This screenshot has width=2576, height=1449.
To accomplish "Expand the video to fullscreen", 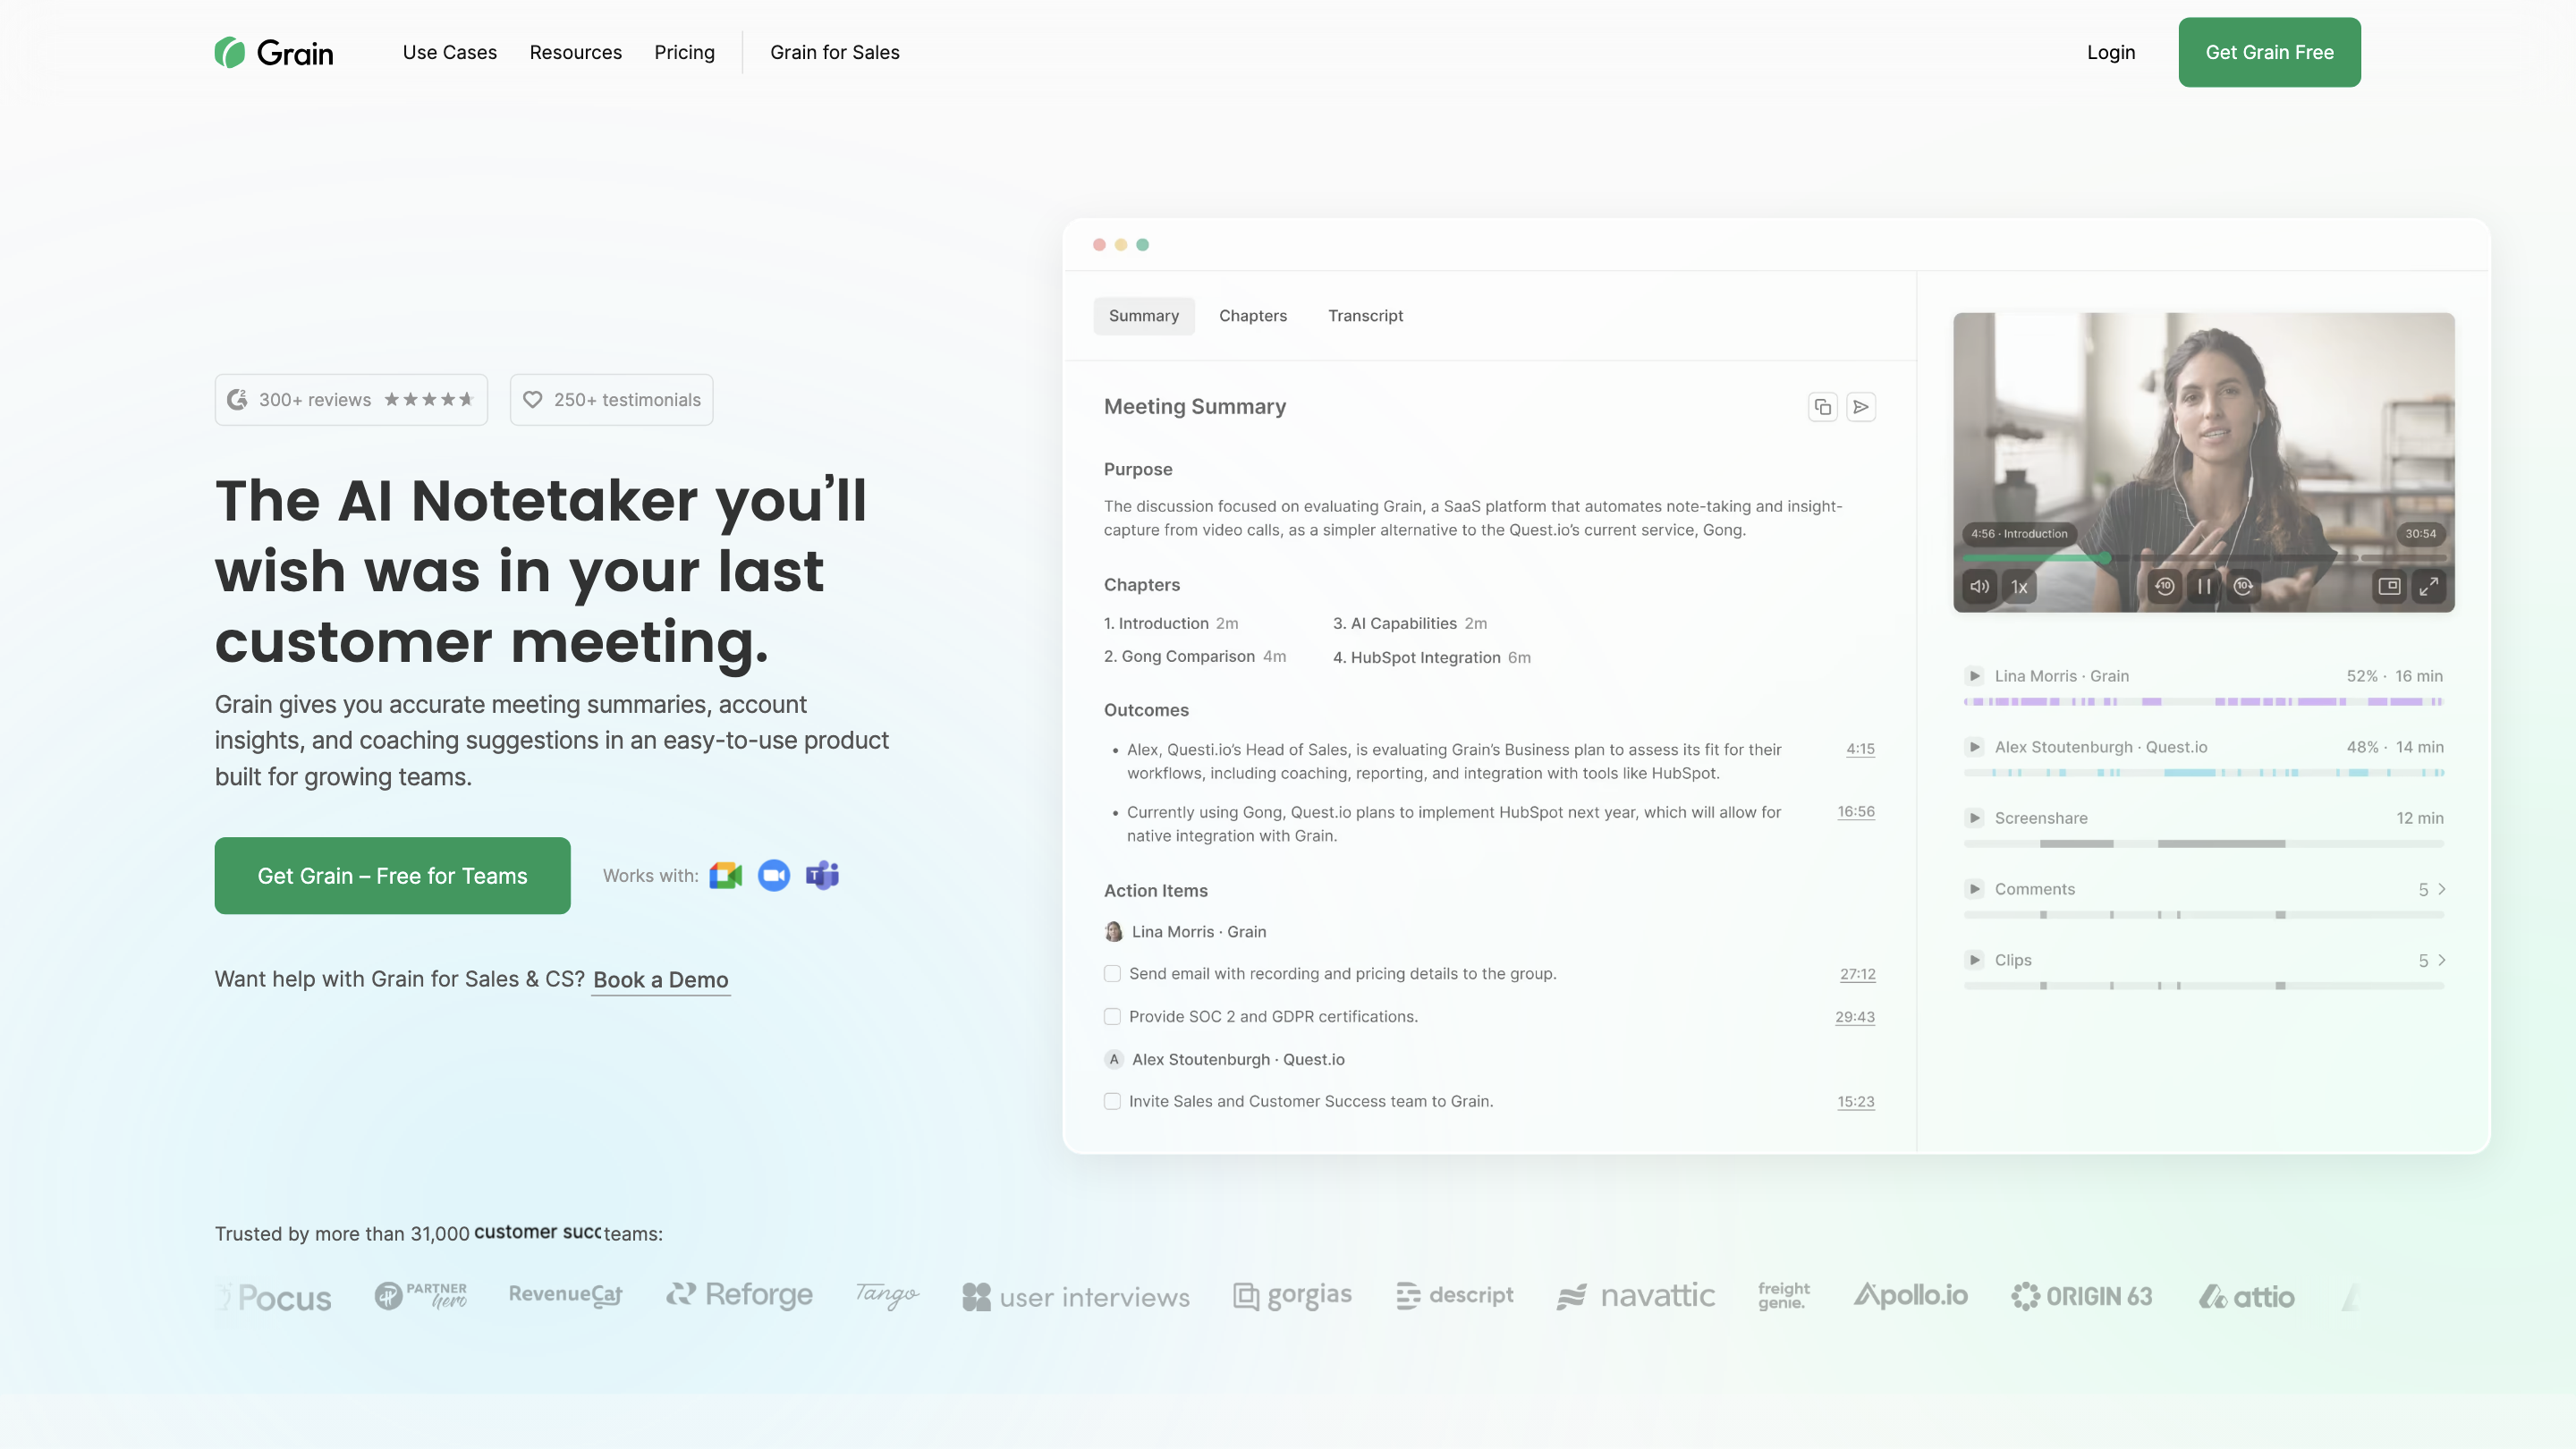I will (x=2428, y=587).
